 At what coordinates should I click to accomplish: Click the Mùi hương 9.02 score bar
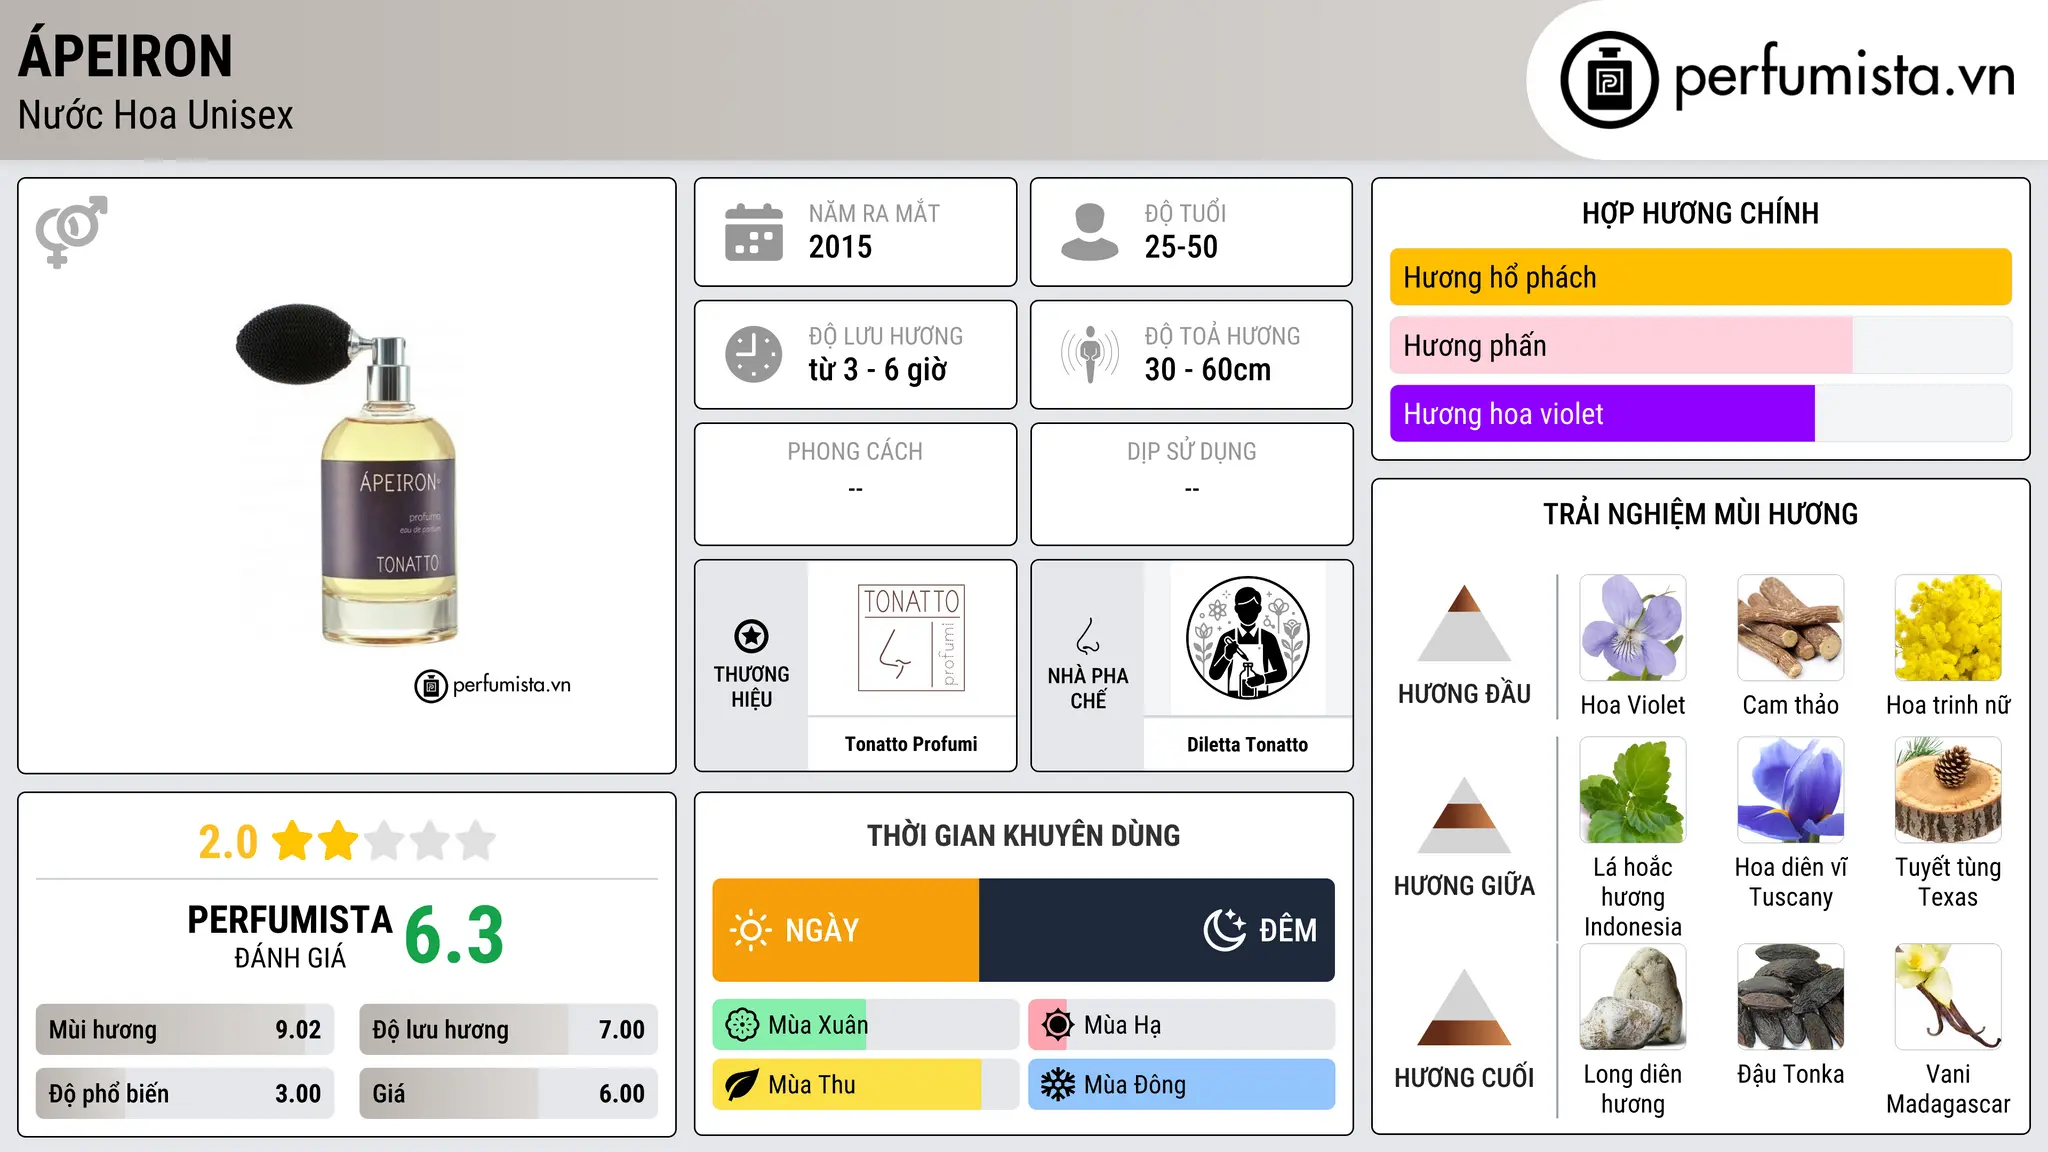185,1029
